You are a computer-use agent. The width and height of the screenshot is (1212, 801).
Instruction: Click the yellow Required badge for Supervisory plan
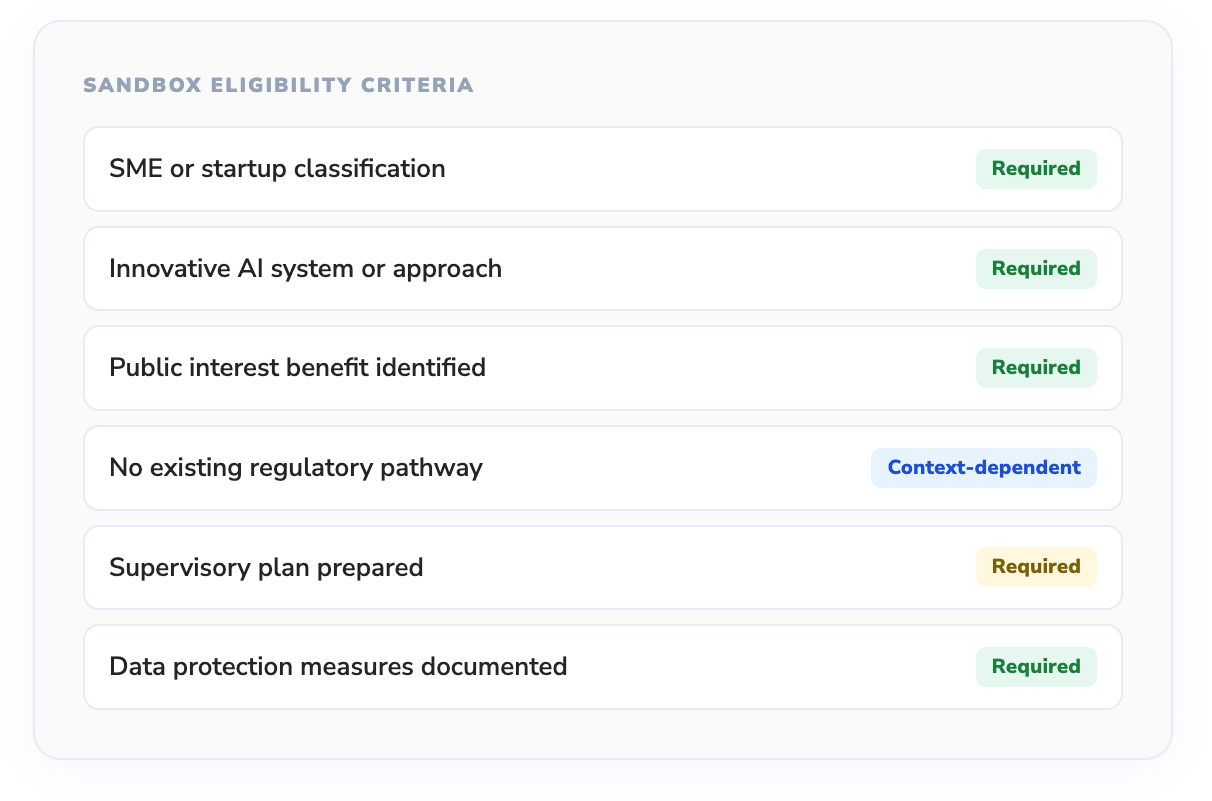[1036, 567]
